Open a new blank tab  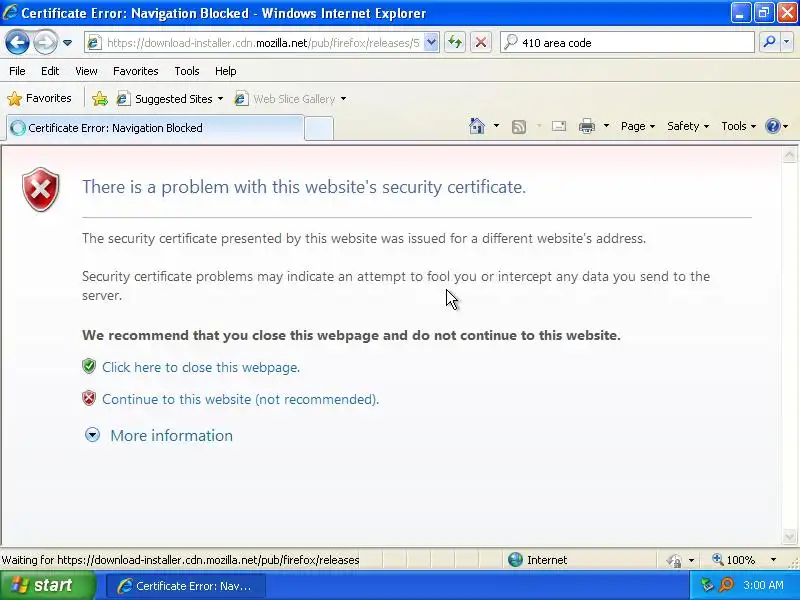pos(319,129)
